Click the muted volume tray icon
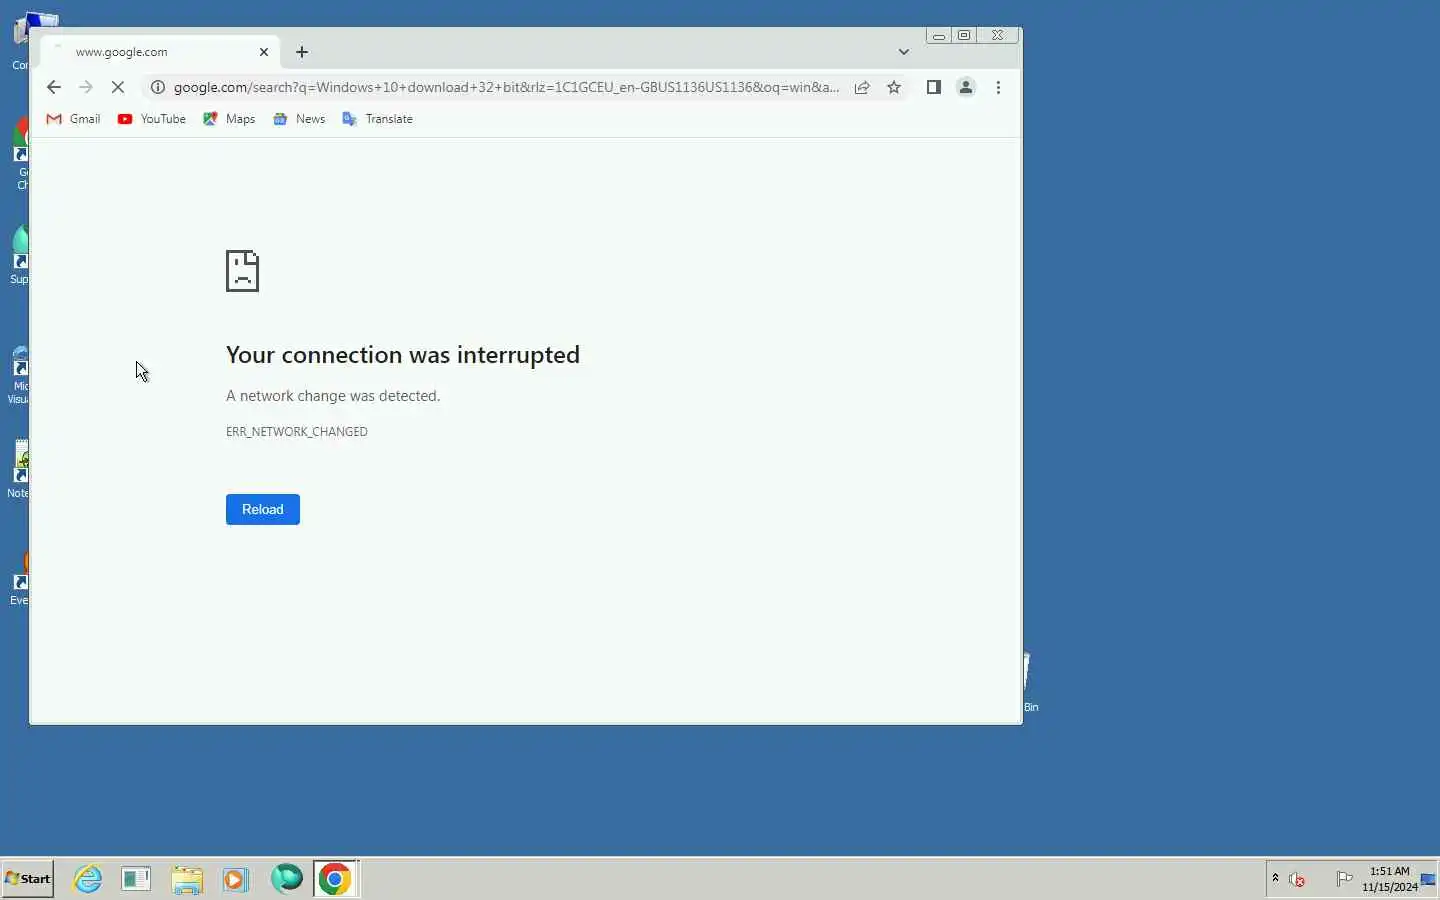The width and height of the screenshot is (1440, 900). [1298, 880]
